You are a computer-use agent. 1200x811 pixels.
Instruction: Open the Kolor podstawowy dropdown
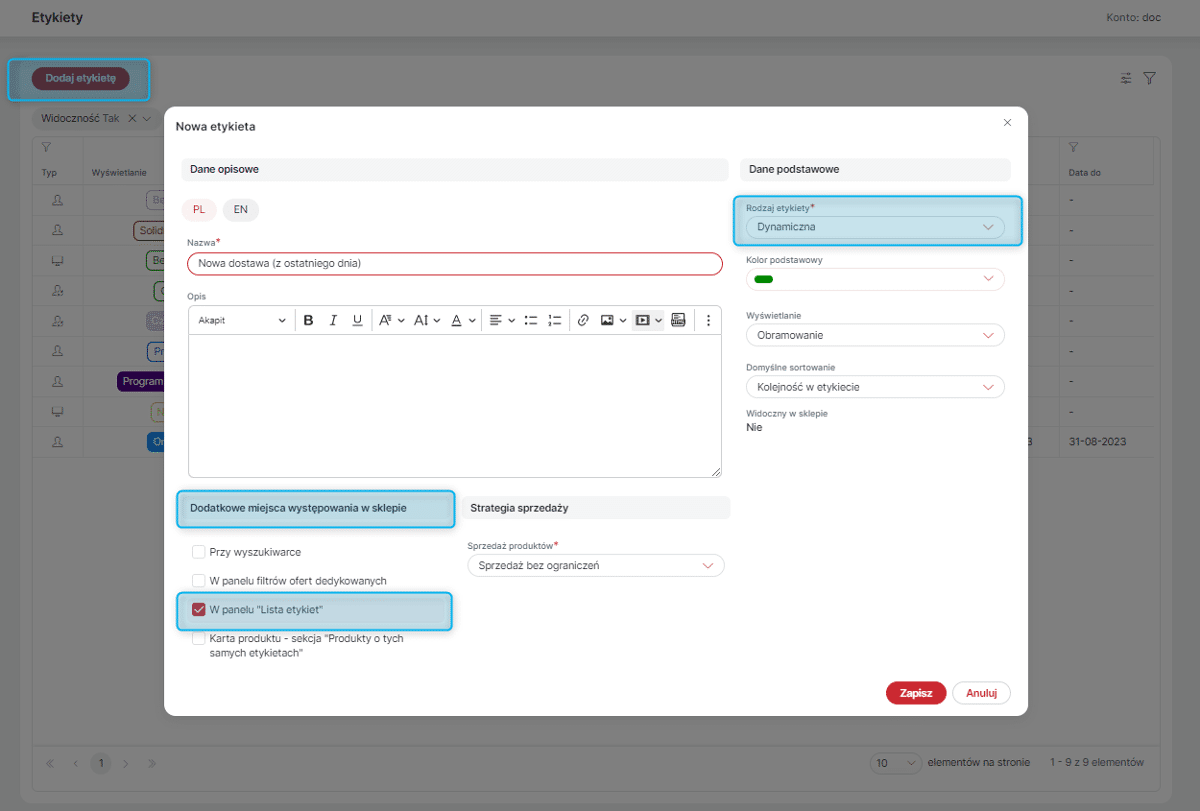(x=875, y=279)
